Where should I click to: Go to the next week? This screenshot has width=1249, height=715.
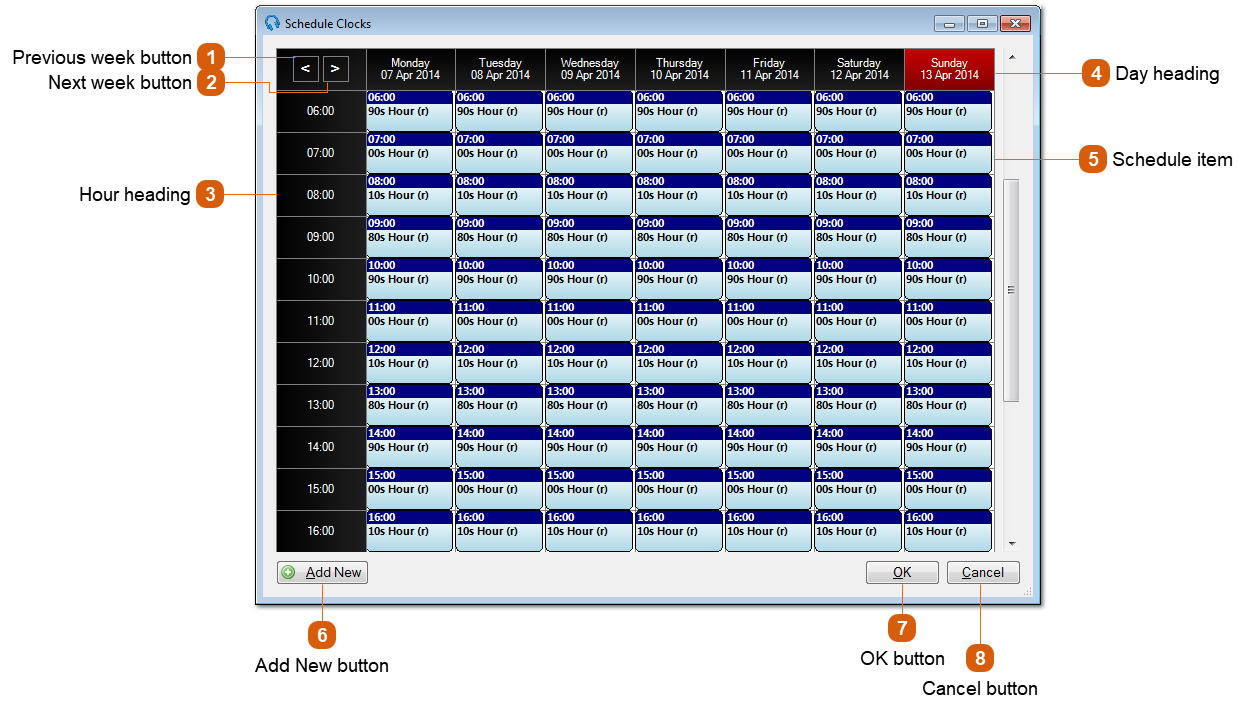[x=335, y=68]
